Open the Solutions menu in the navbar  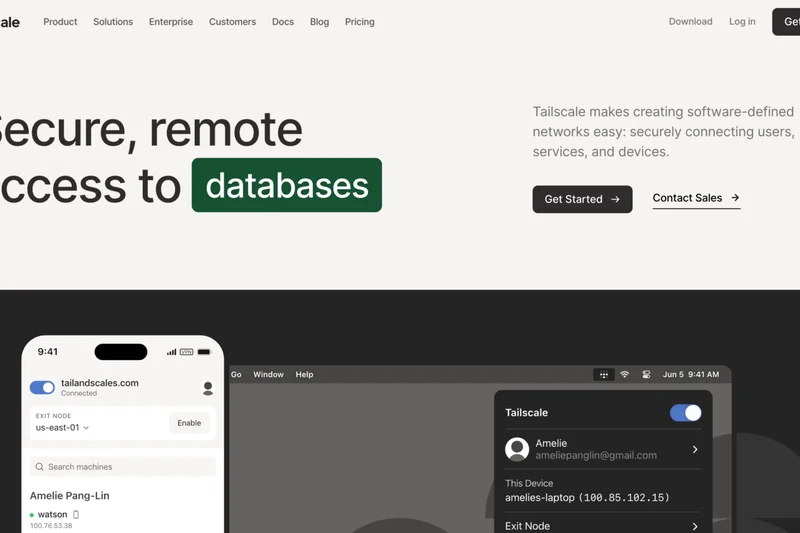[113, 22]
